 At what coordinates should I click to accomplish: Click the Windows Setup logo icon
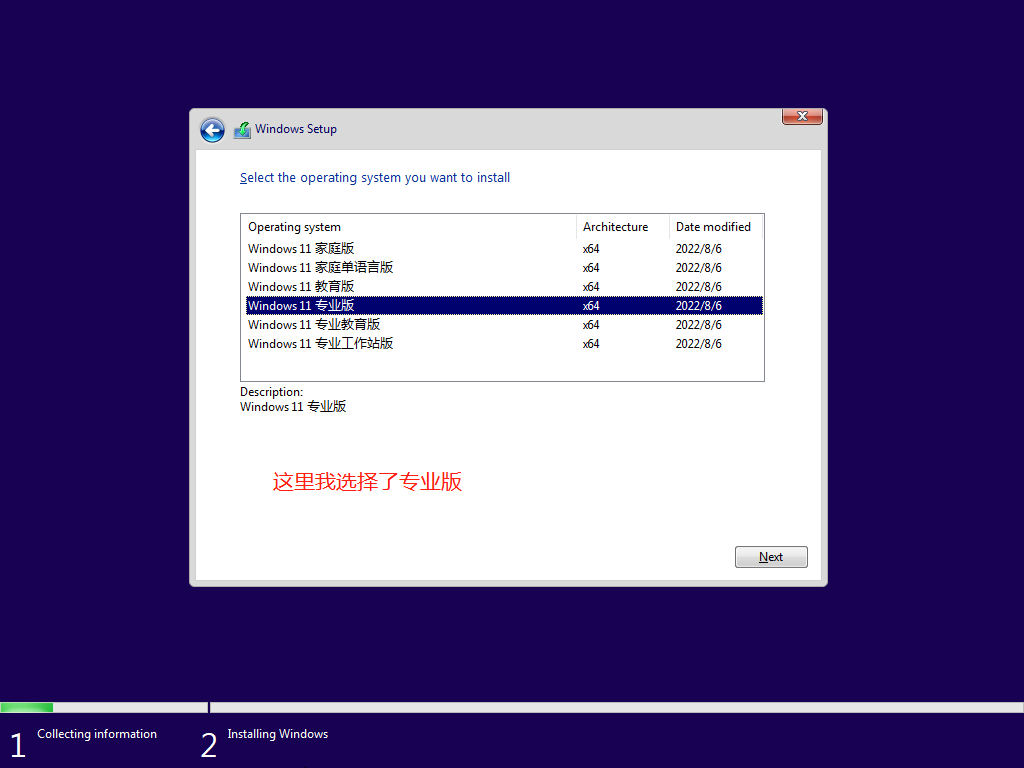coord(241,128)
